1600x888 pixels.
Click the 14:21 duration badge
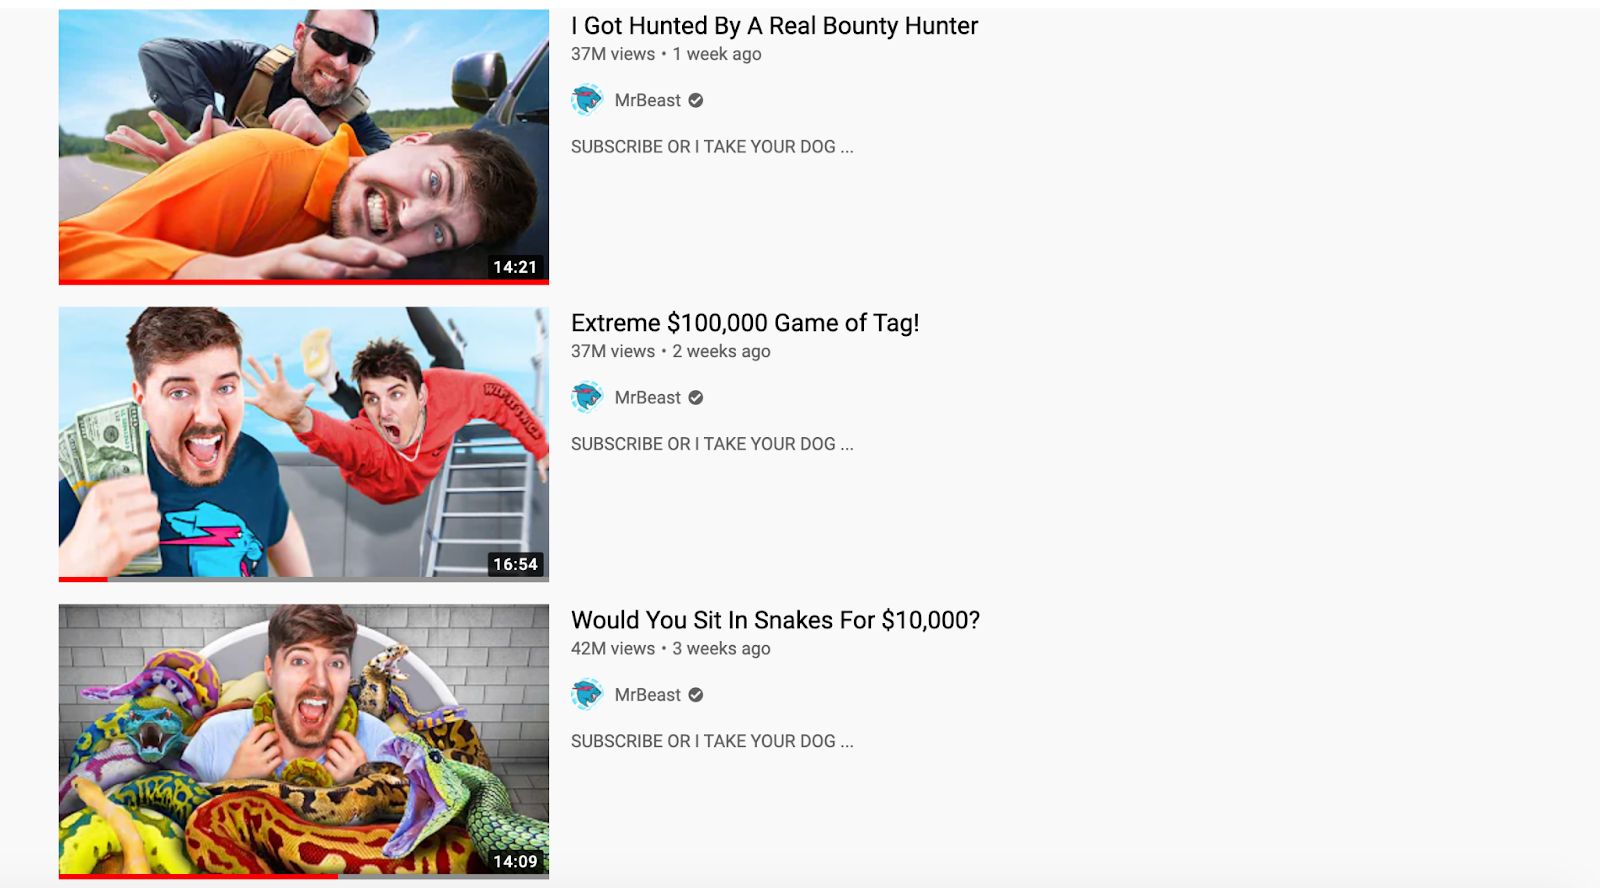click(x=515, y=267)
